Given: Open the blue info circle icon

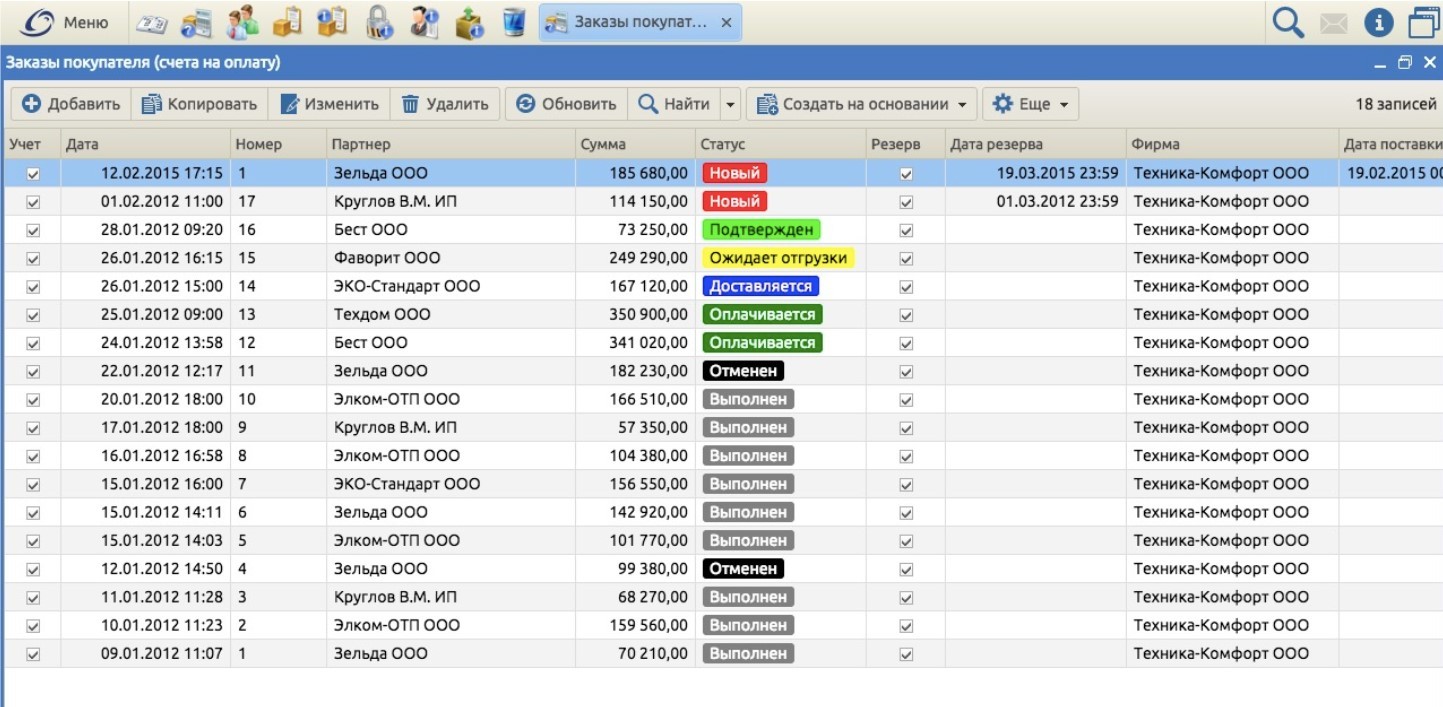Looking at the screenshot, I should pyautogui.click(x=1378, y=22).
